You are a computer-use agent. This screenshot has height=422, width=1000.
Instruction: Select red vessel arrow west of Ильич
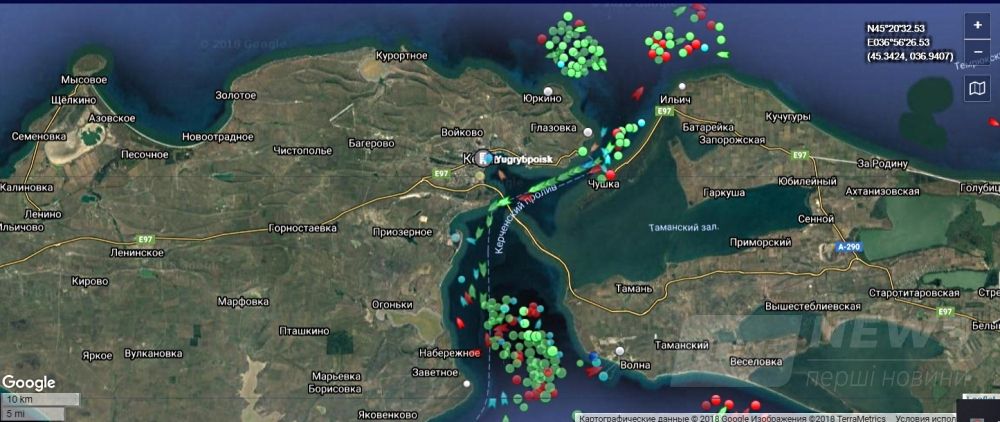[x=636, y=94]
